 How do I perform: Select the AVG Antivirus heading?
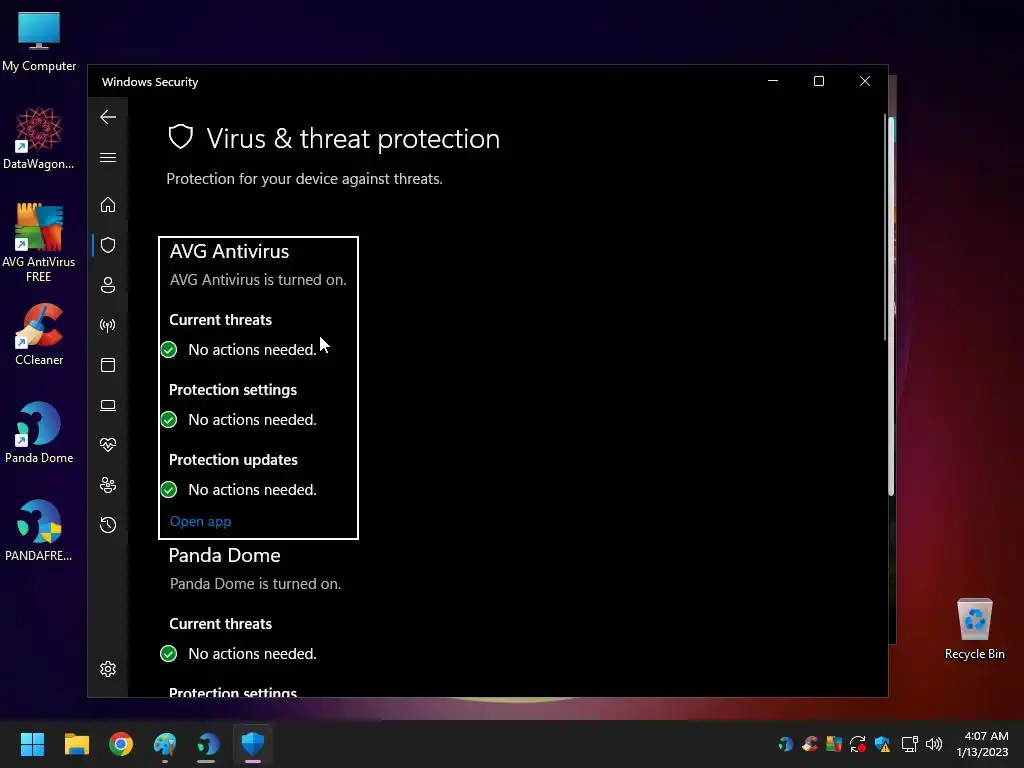[229, 251]
